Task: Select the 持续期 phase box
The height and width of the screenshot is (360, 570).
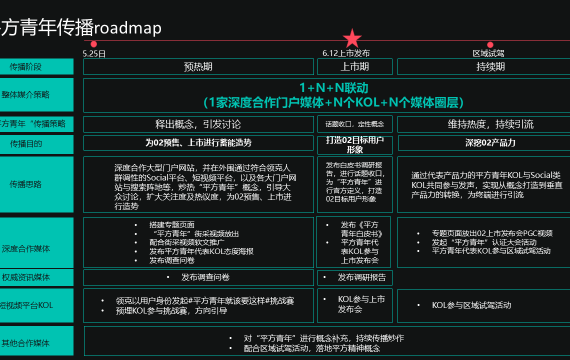Action: tap(483, 67)
